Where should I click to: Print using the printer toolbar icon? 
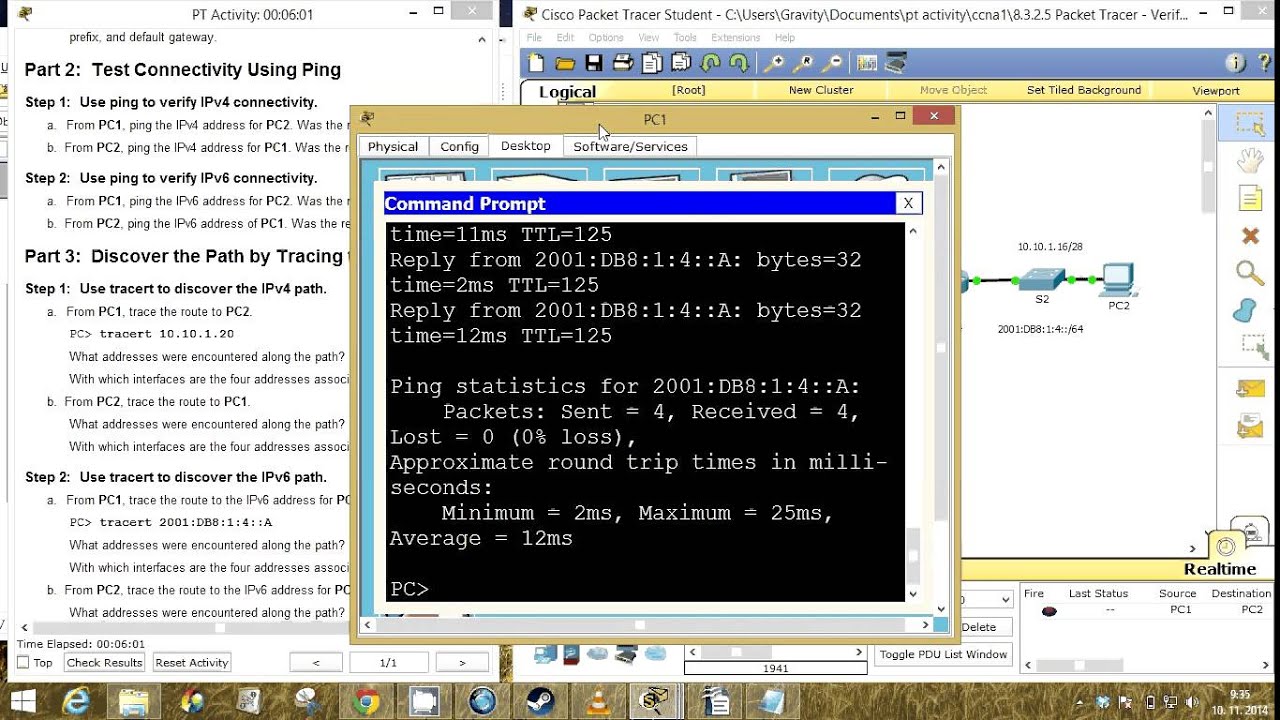point(623,63)
